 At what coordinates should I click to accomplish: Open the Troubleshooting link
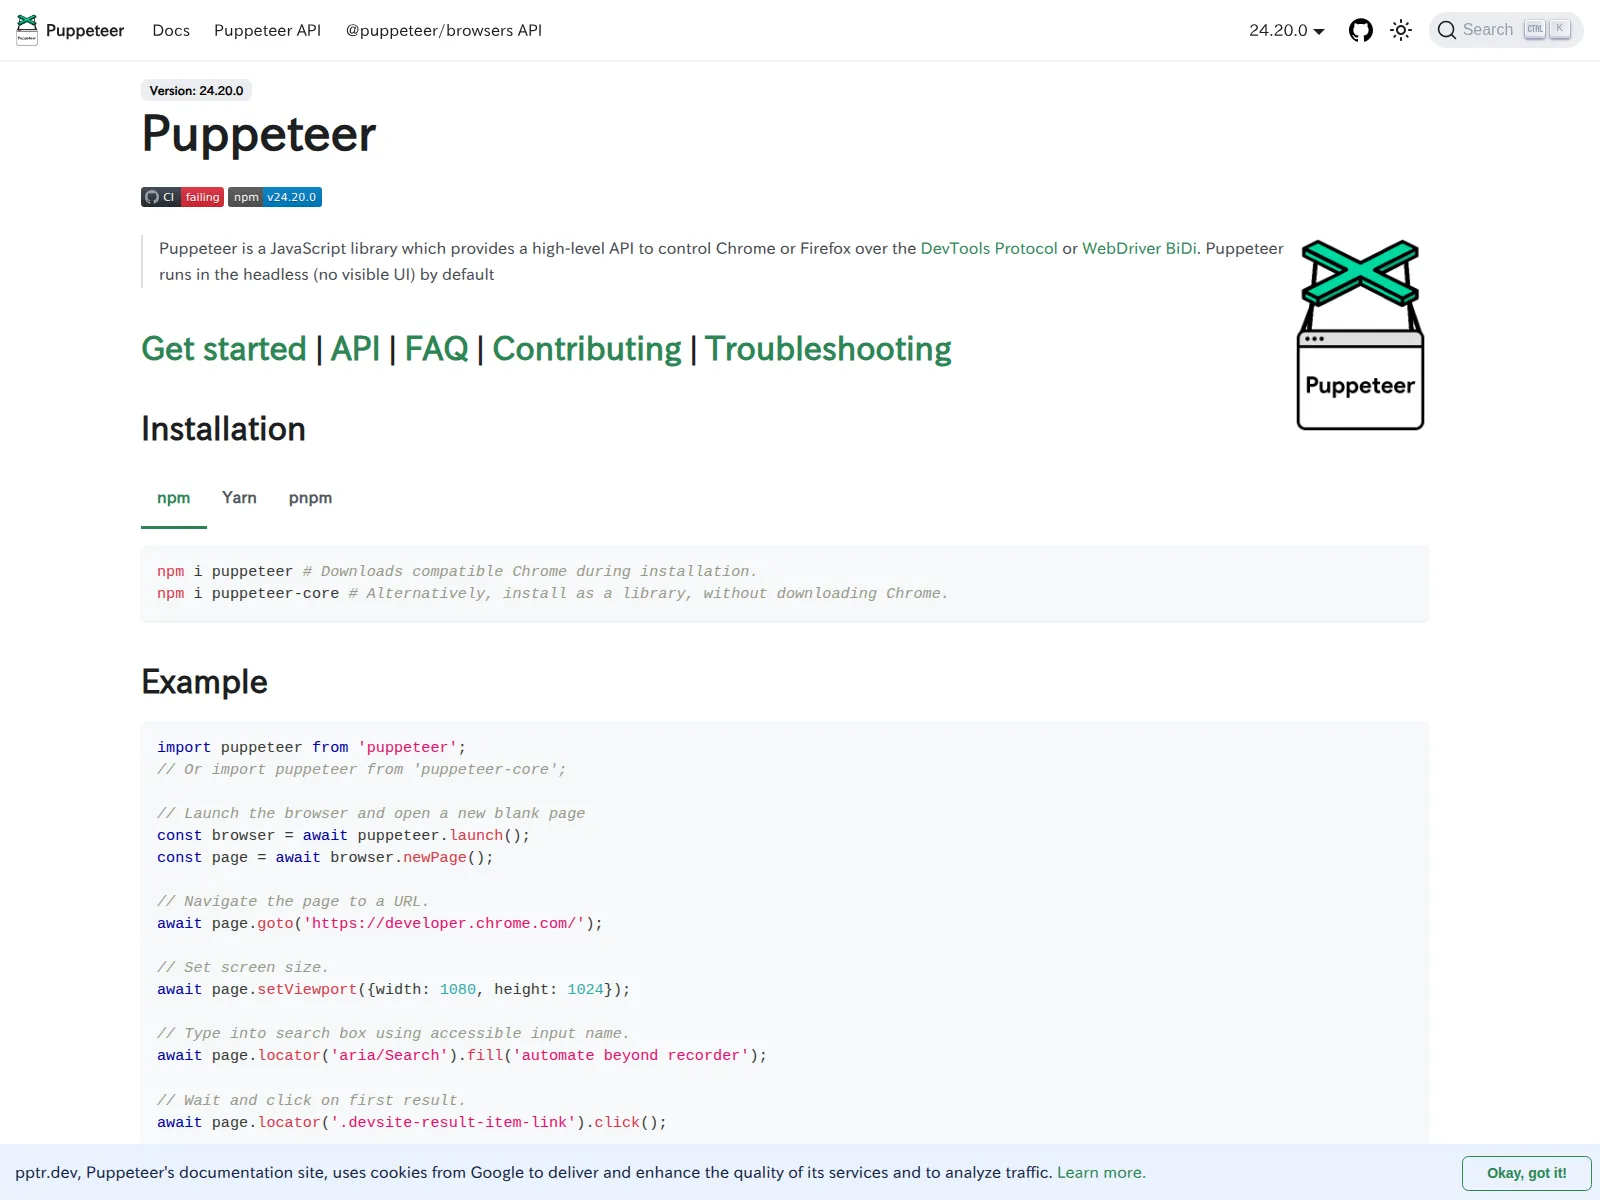[x=827, y=349]
